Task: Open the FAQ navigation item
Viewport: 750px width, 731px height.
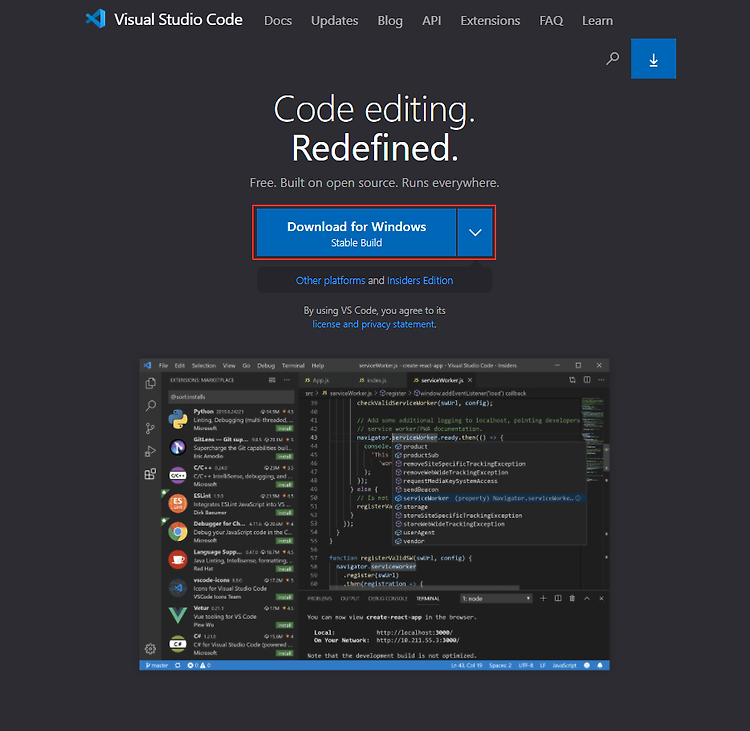Action: pos(551,21)
